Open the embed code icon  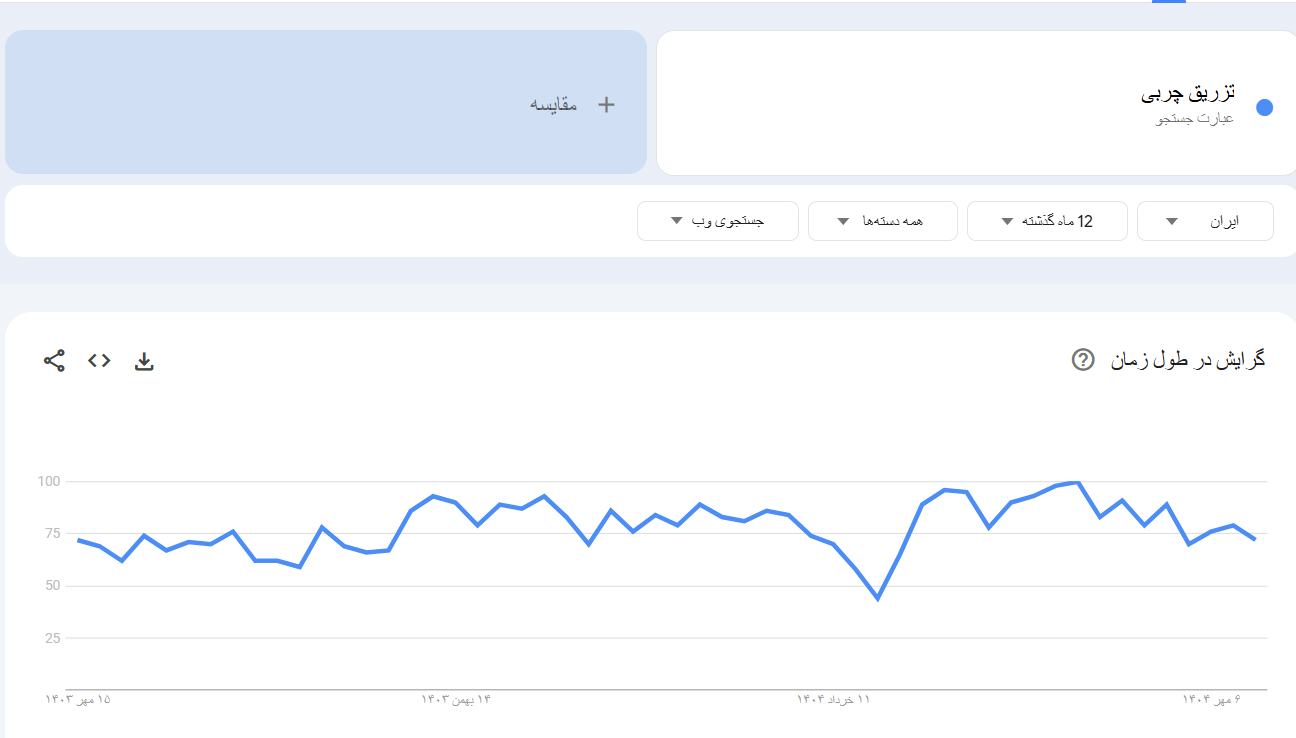pyautogui.click(x=99, y=361)
